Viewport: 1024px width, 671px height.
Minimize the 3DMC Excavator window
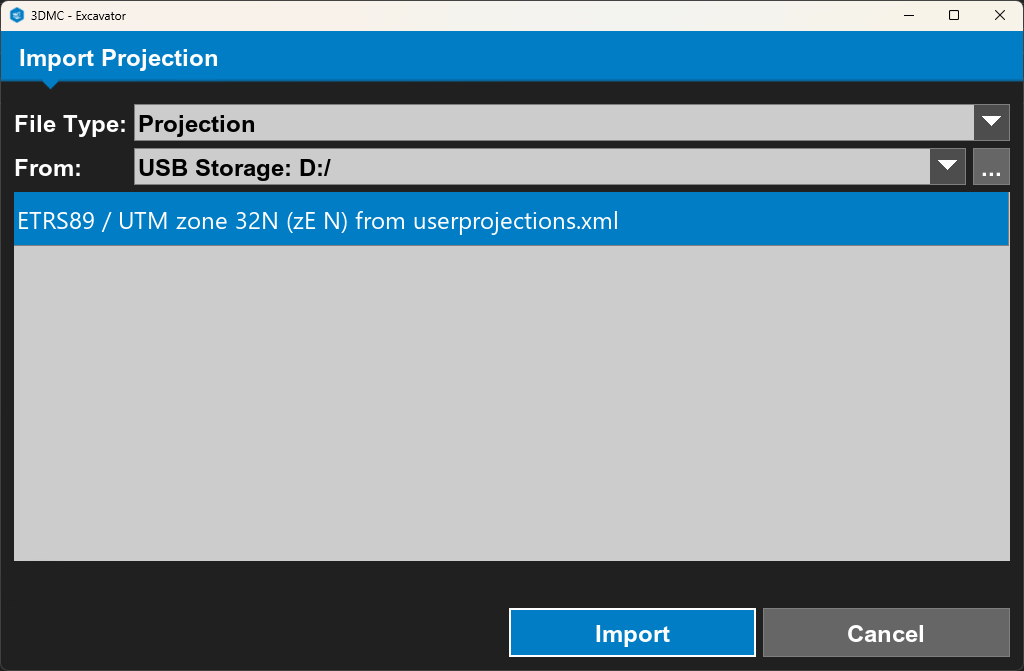pos(908,15)
